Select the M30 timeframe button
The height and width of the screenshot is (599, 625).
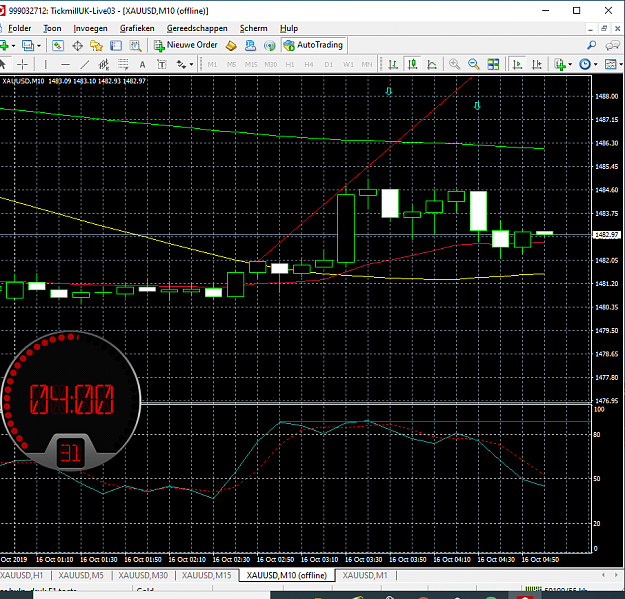(x=271, y=64)
